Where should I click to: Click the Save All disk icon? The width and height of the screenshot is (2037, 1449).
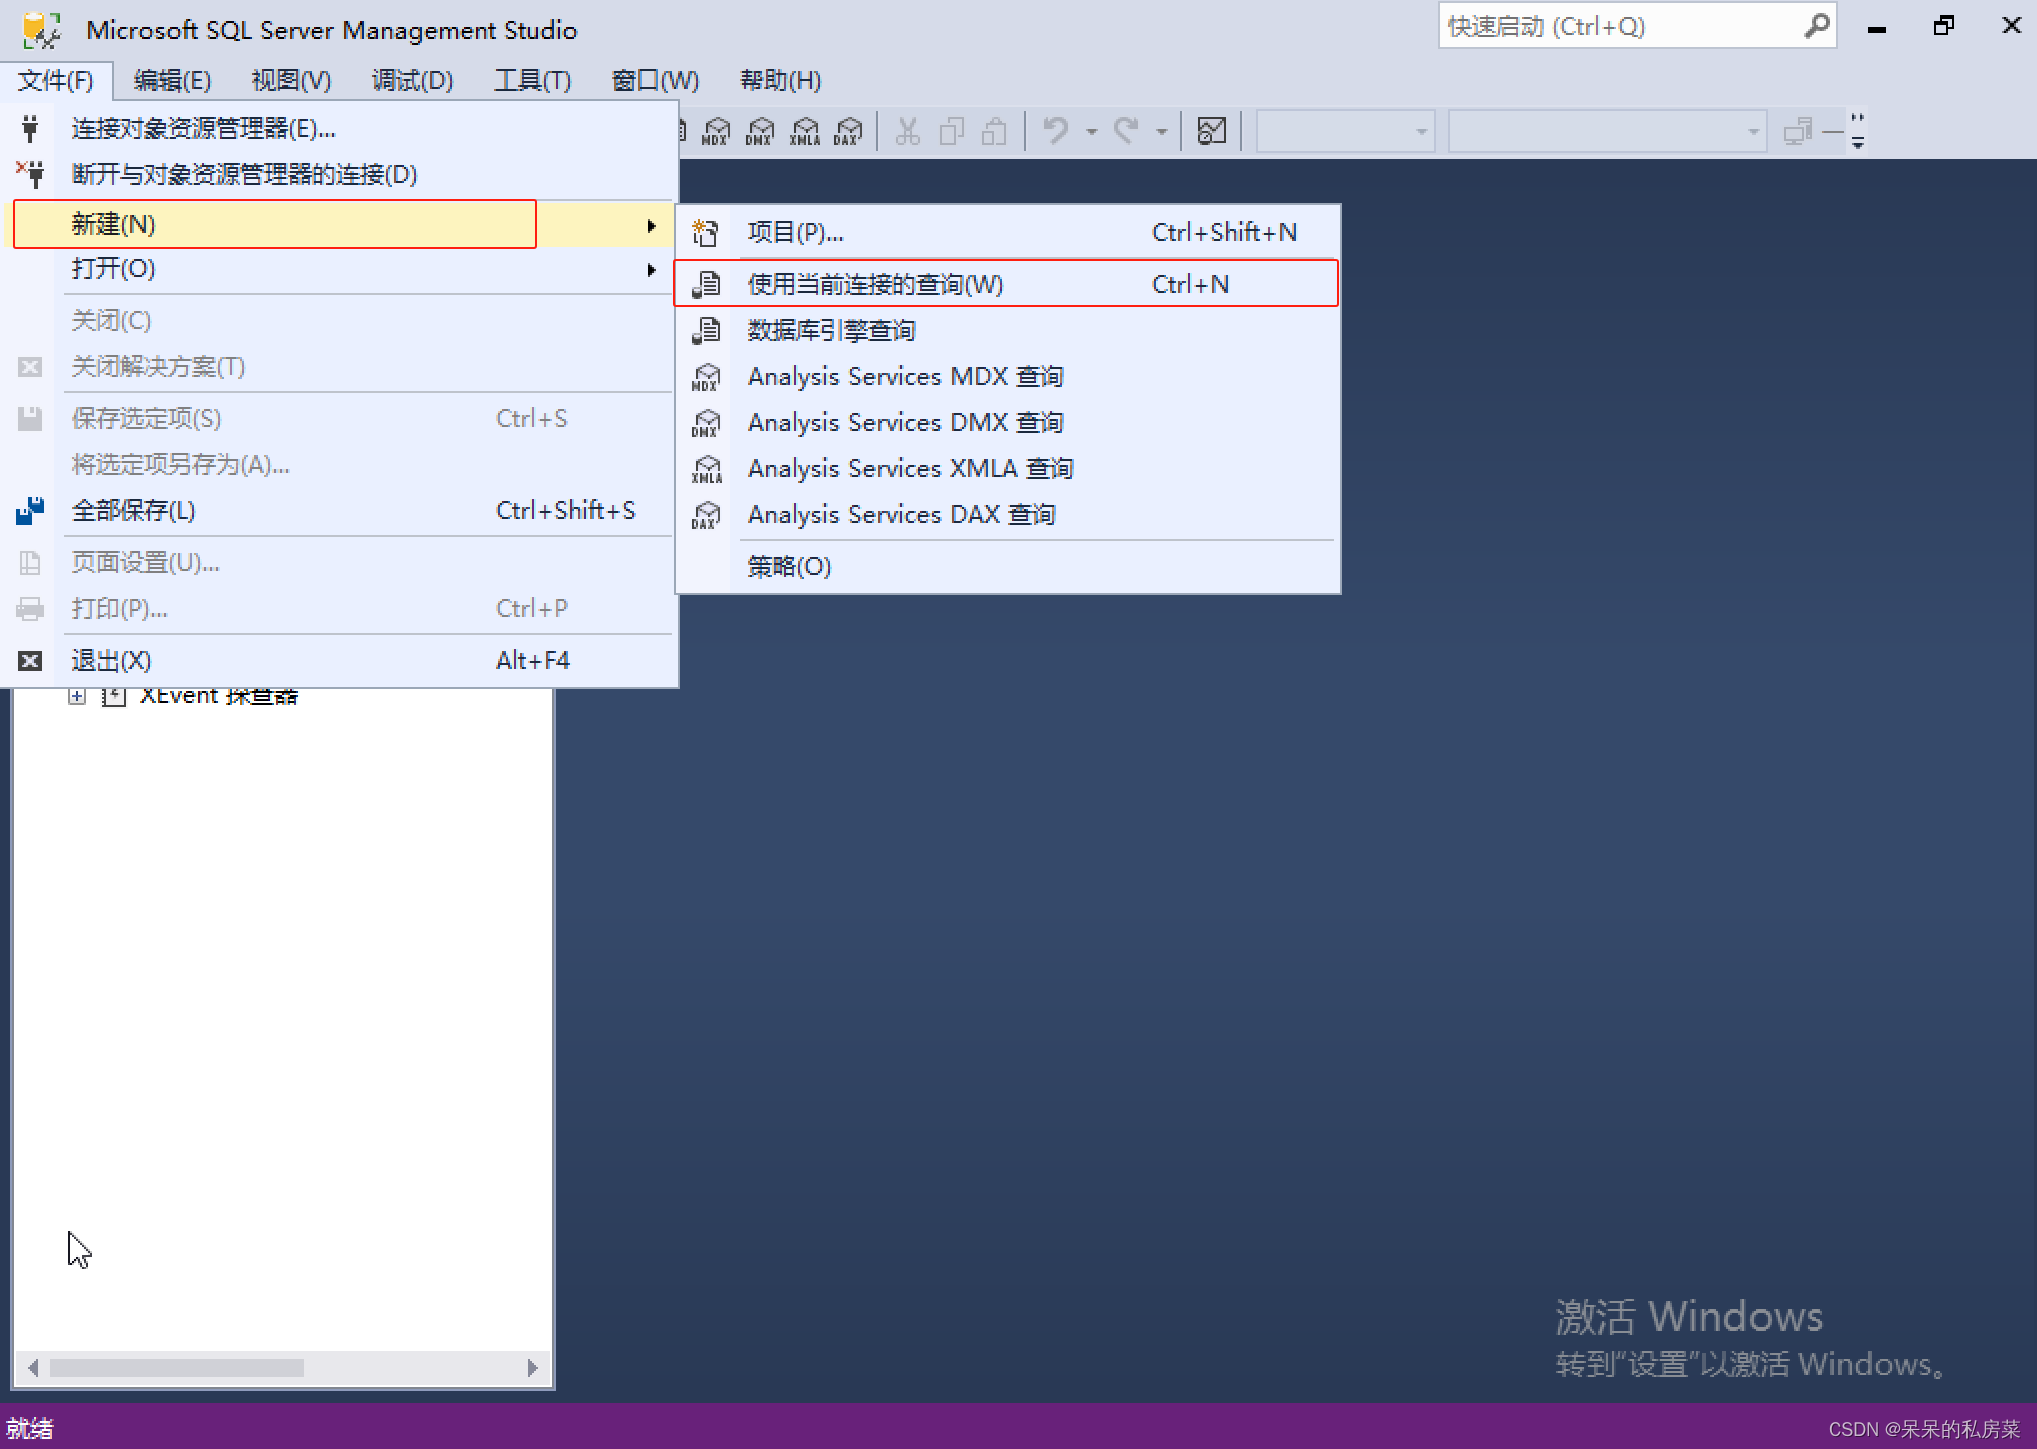click(x=30, y=511)
